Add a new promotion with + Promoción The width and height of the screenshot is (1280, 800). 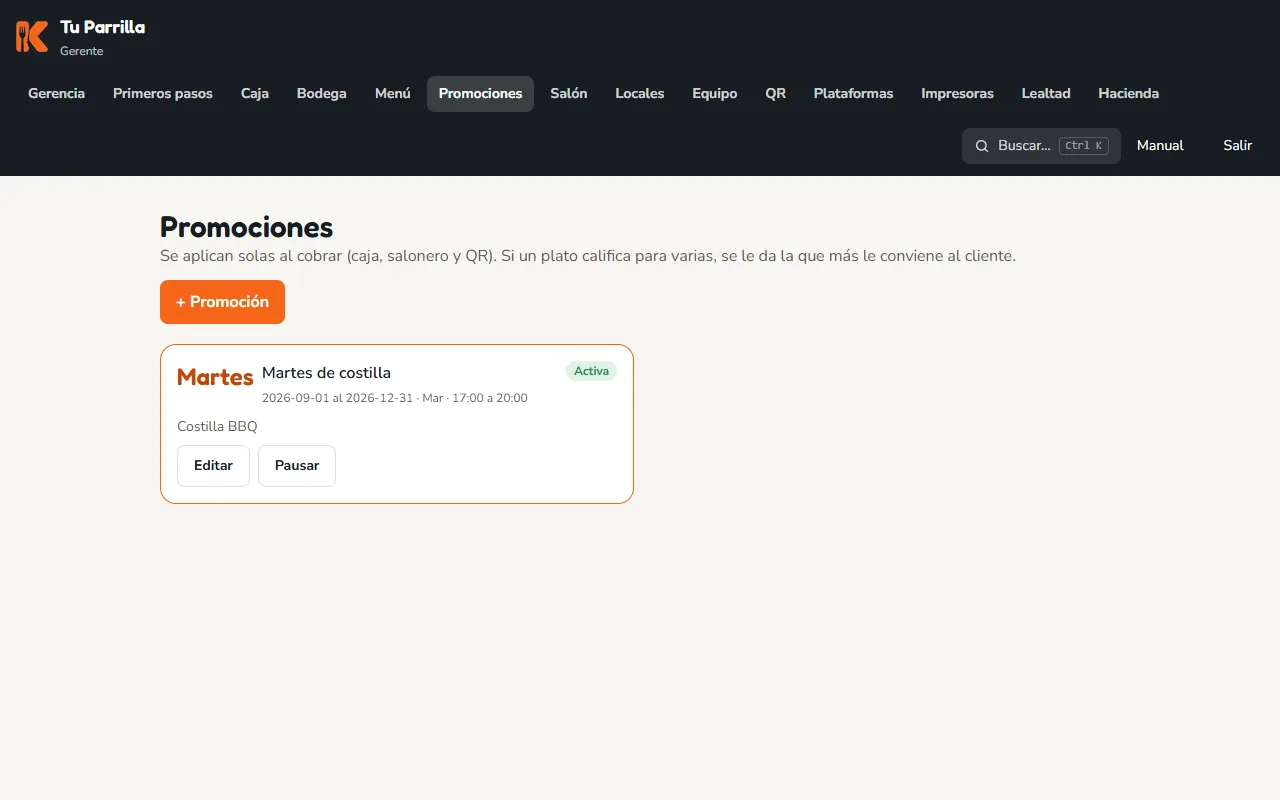[222, 302]
